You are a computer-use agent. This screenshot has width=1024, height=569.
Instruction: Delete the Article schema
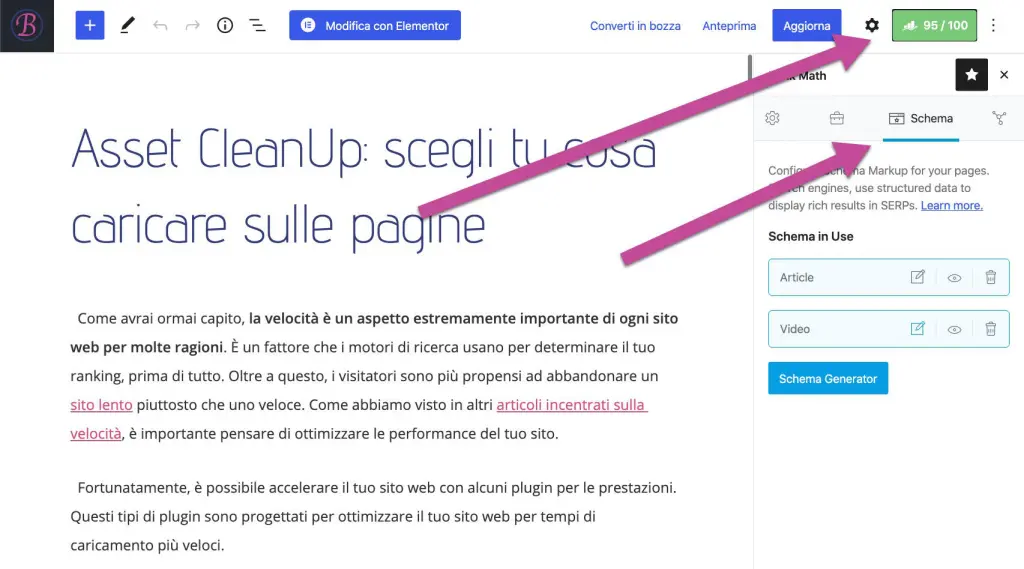[991, 277]
